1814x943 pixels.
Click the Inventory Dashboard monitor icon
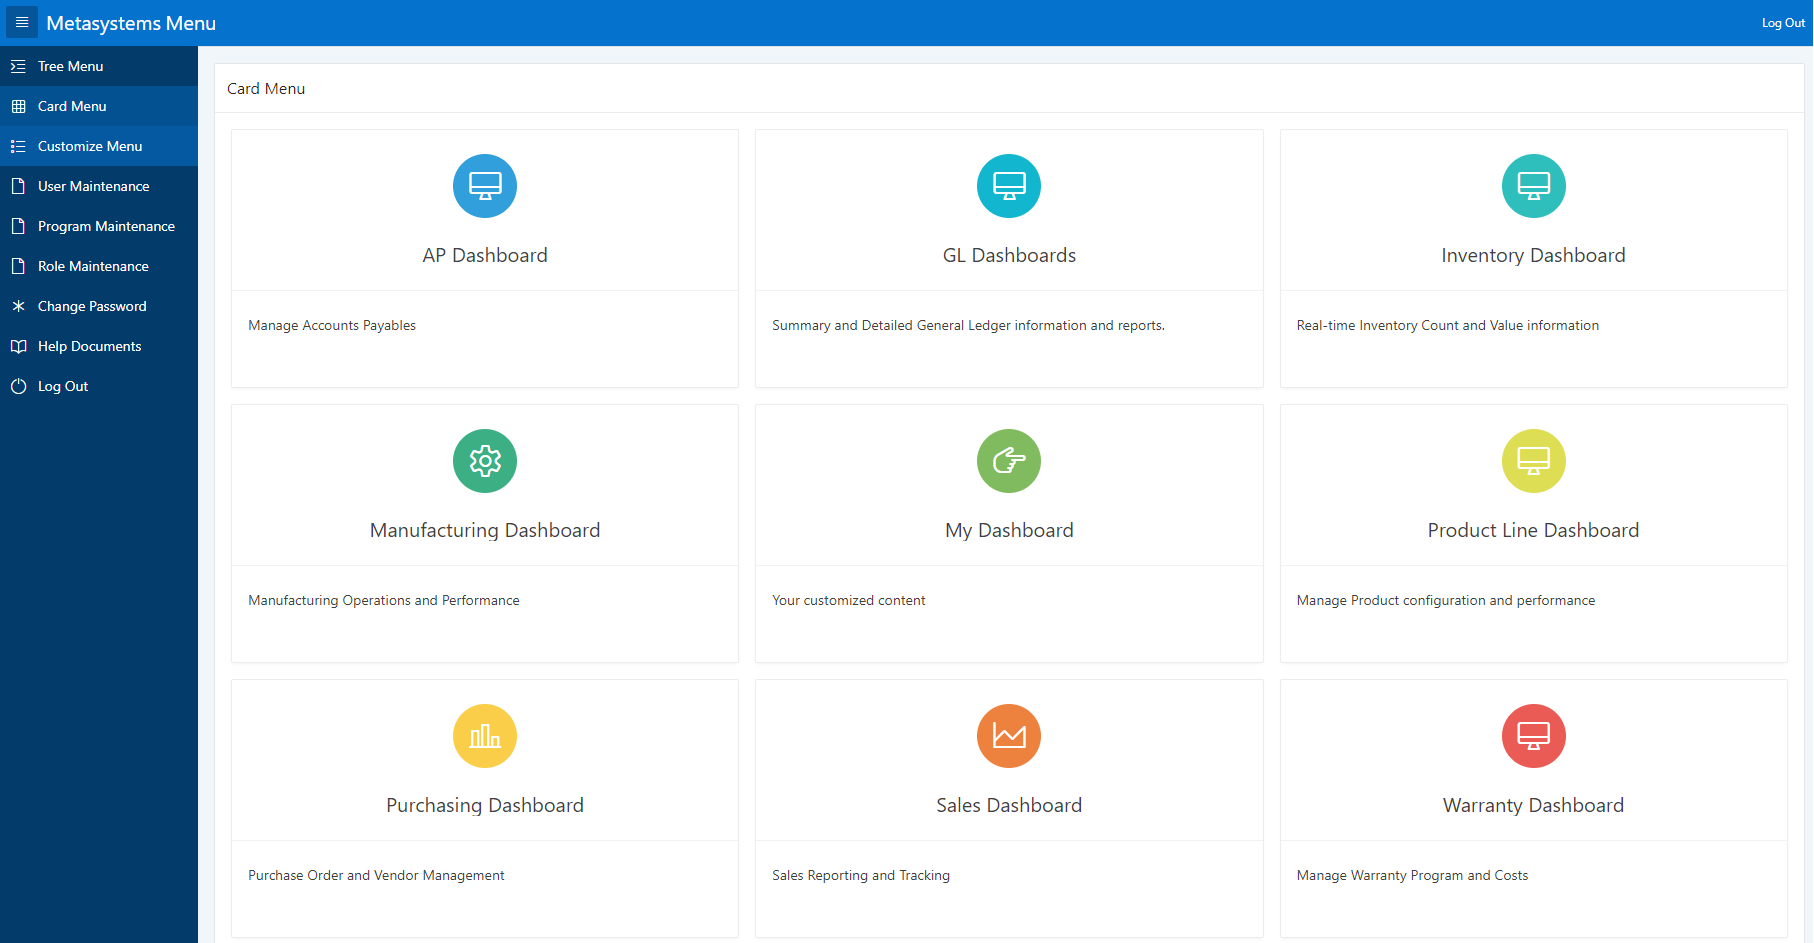[x=1533, y=186]
